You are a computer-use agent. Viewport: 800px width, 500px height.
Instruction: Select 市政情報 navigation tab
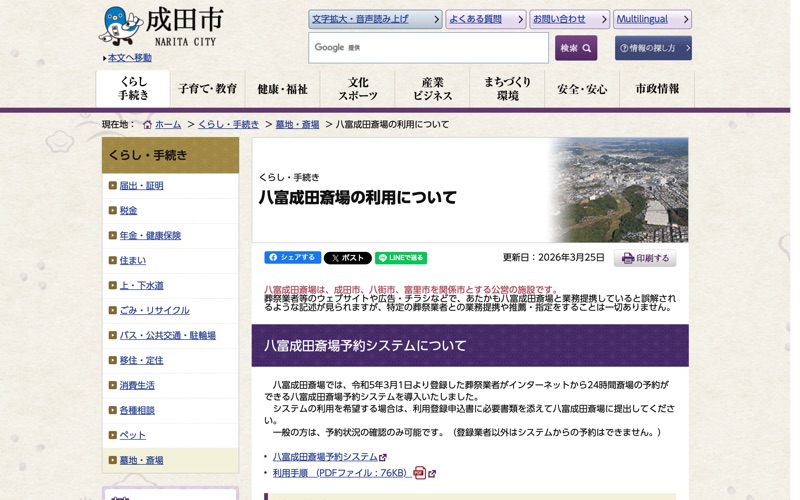(x=657, y=89)
